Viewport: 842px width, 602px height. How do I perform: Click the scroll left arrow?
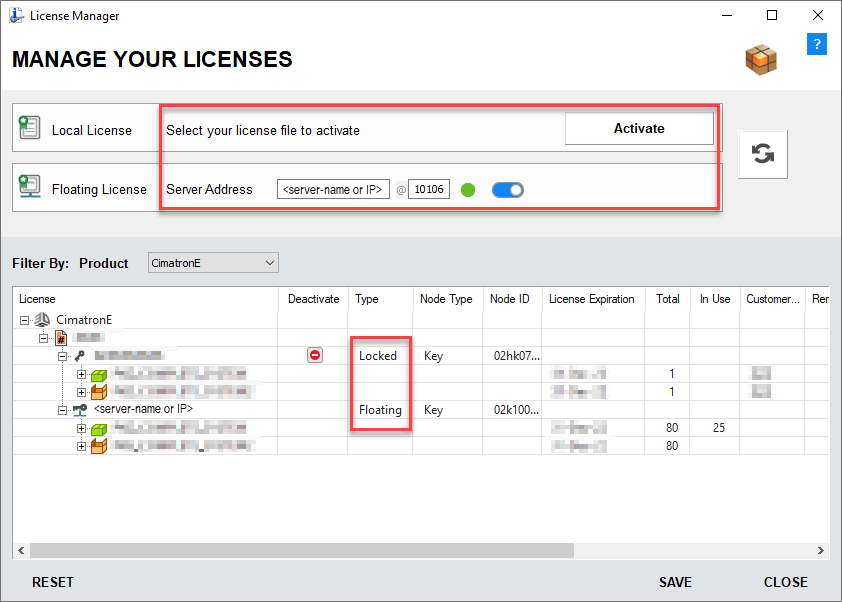[x=21, y=550]
